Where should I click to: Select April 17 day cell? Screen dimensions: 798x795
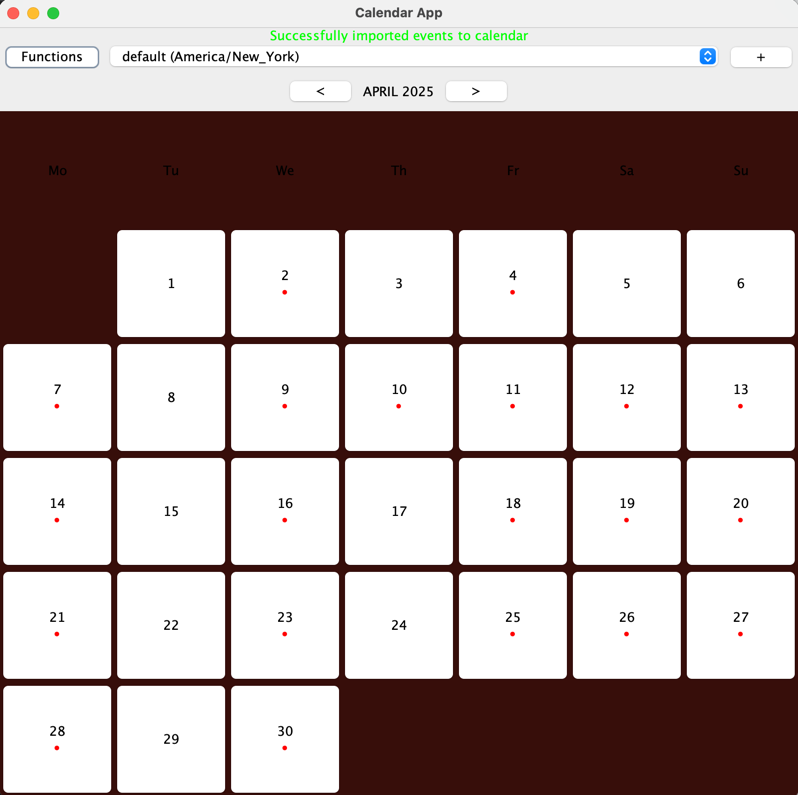point(399,512)
